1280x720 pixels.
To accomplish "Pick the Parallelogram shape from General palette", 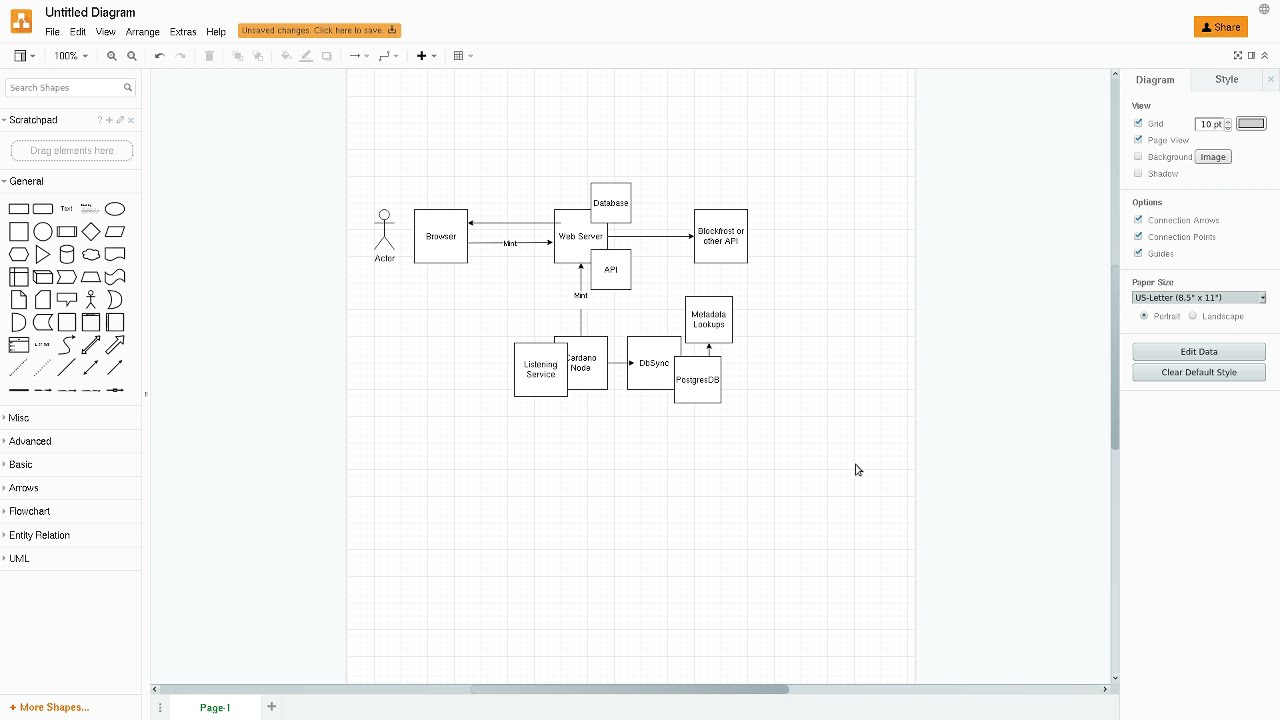I will (x=115, y=232).
